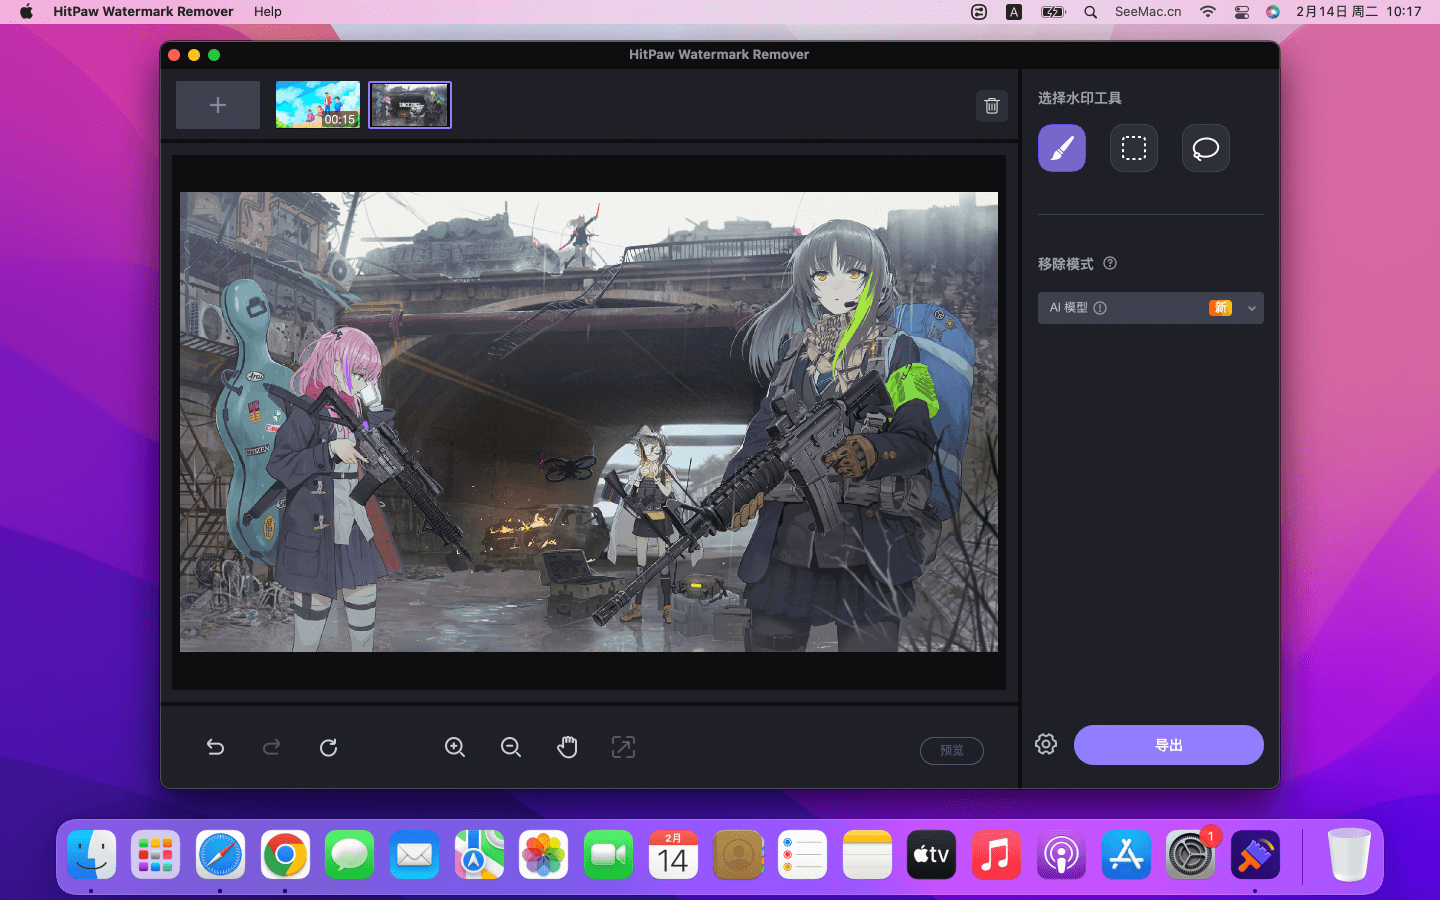Open the HitPaw Watermark Remover app menu

143,12
